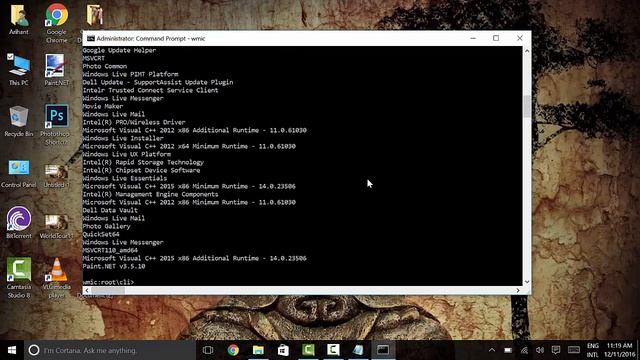
Task: Click 'Intel(R) PRO/Wireless Driver' line
Action: pyautogui.click(x=134, y=122)
